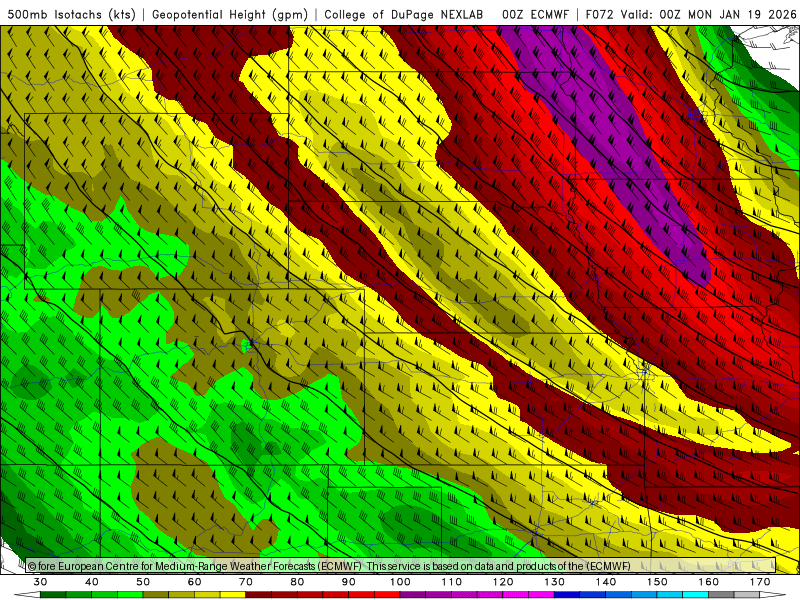Screen dimensions: 800x600
Task: Click the legend value '80'
Action: pyautogui.click(x=297, y=582)
